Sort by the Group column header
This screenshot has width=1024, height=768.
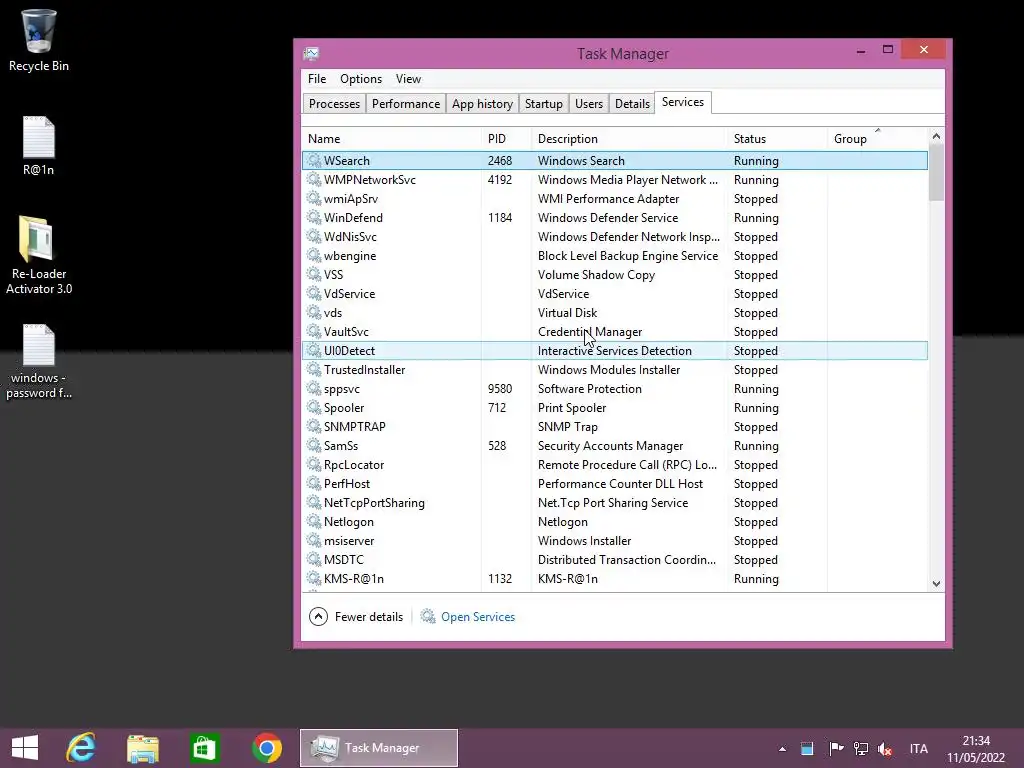[x=877, y=139]
